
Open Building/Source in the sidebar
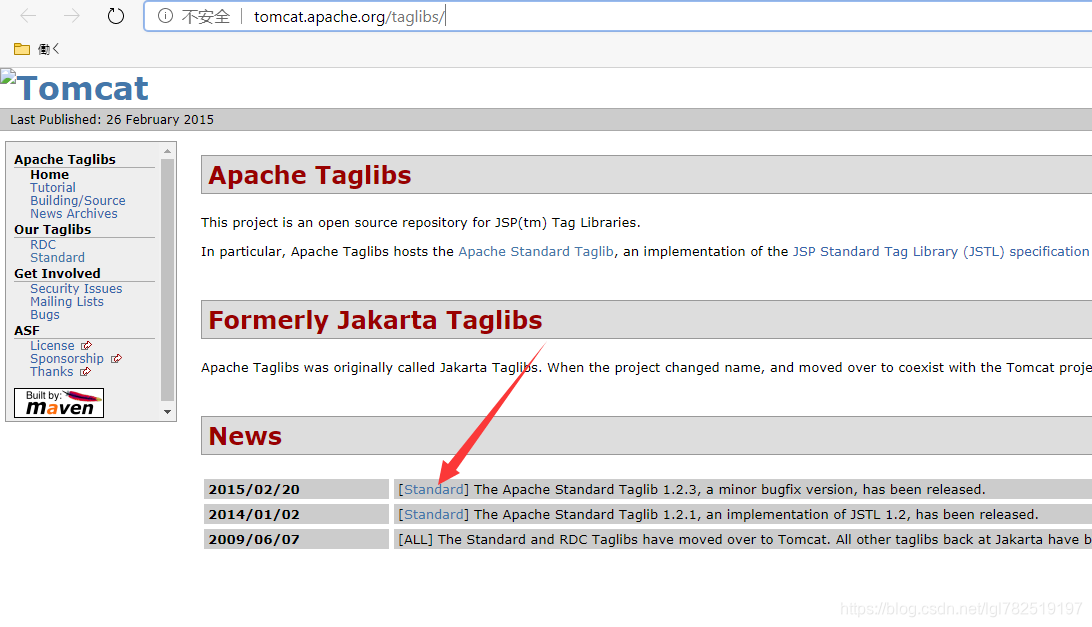pyautogui.click(x=78, y=201)
